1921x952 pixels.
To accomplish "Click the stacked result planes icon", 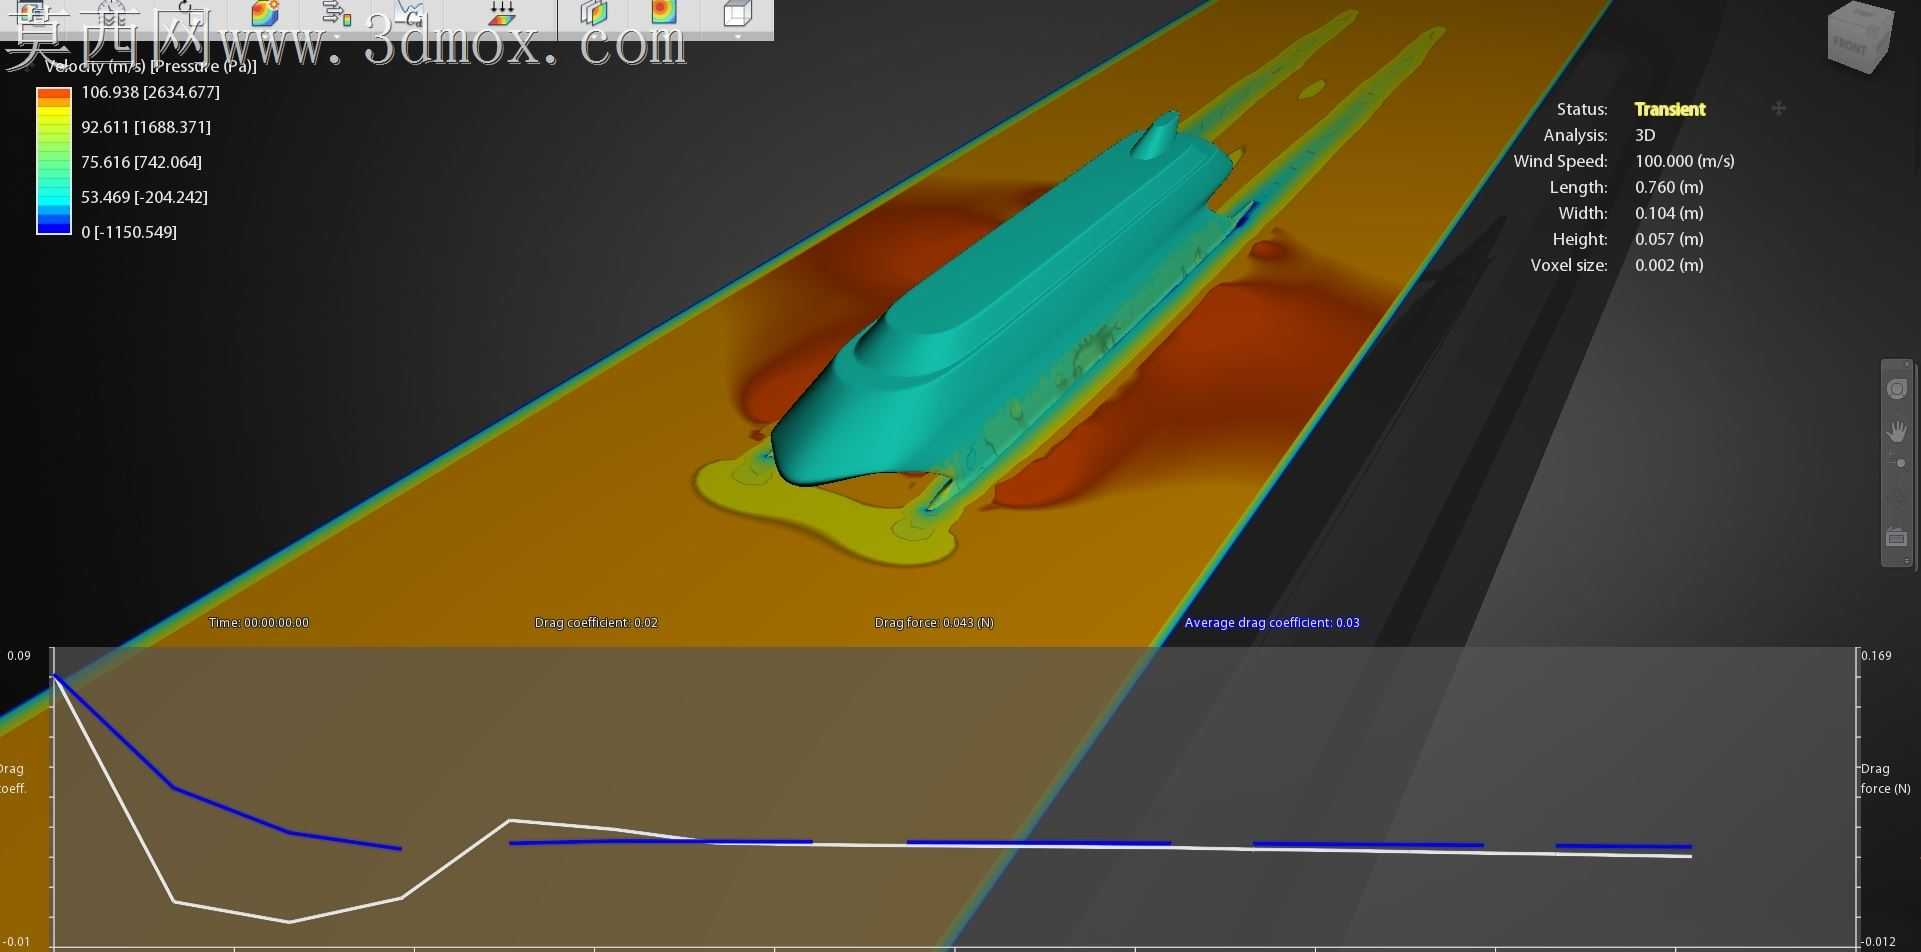I will 594,12.
